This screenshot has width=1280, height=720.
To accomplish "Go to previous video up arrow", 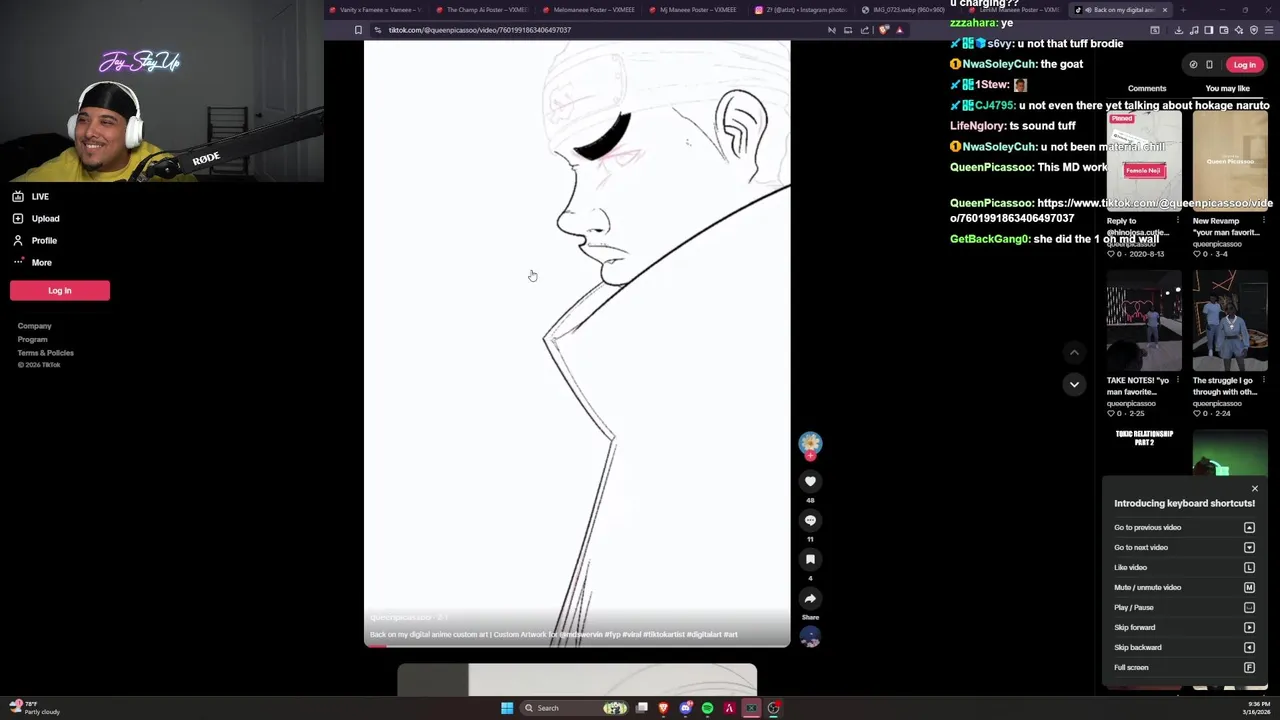I will tap(1074, 352).
